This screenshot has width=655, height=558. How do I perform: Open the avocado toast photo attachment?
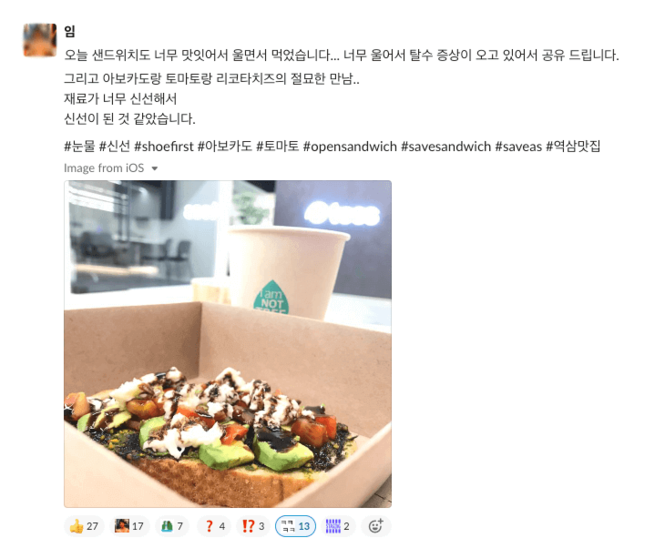(228, 344)
